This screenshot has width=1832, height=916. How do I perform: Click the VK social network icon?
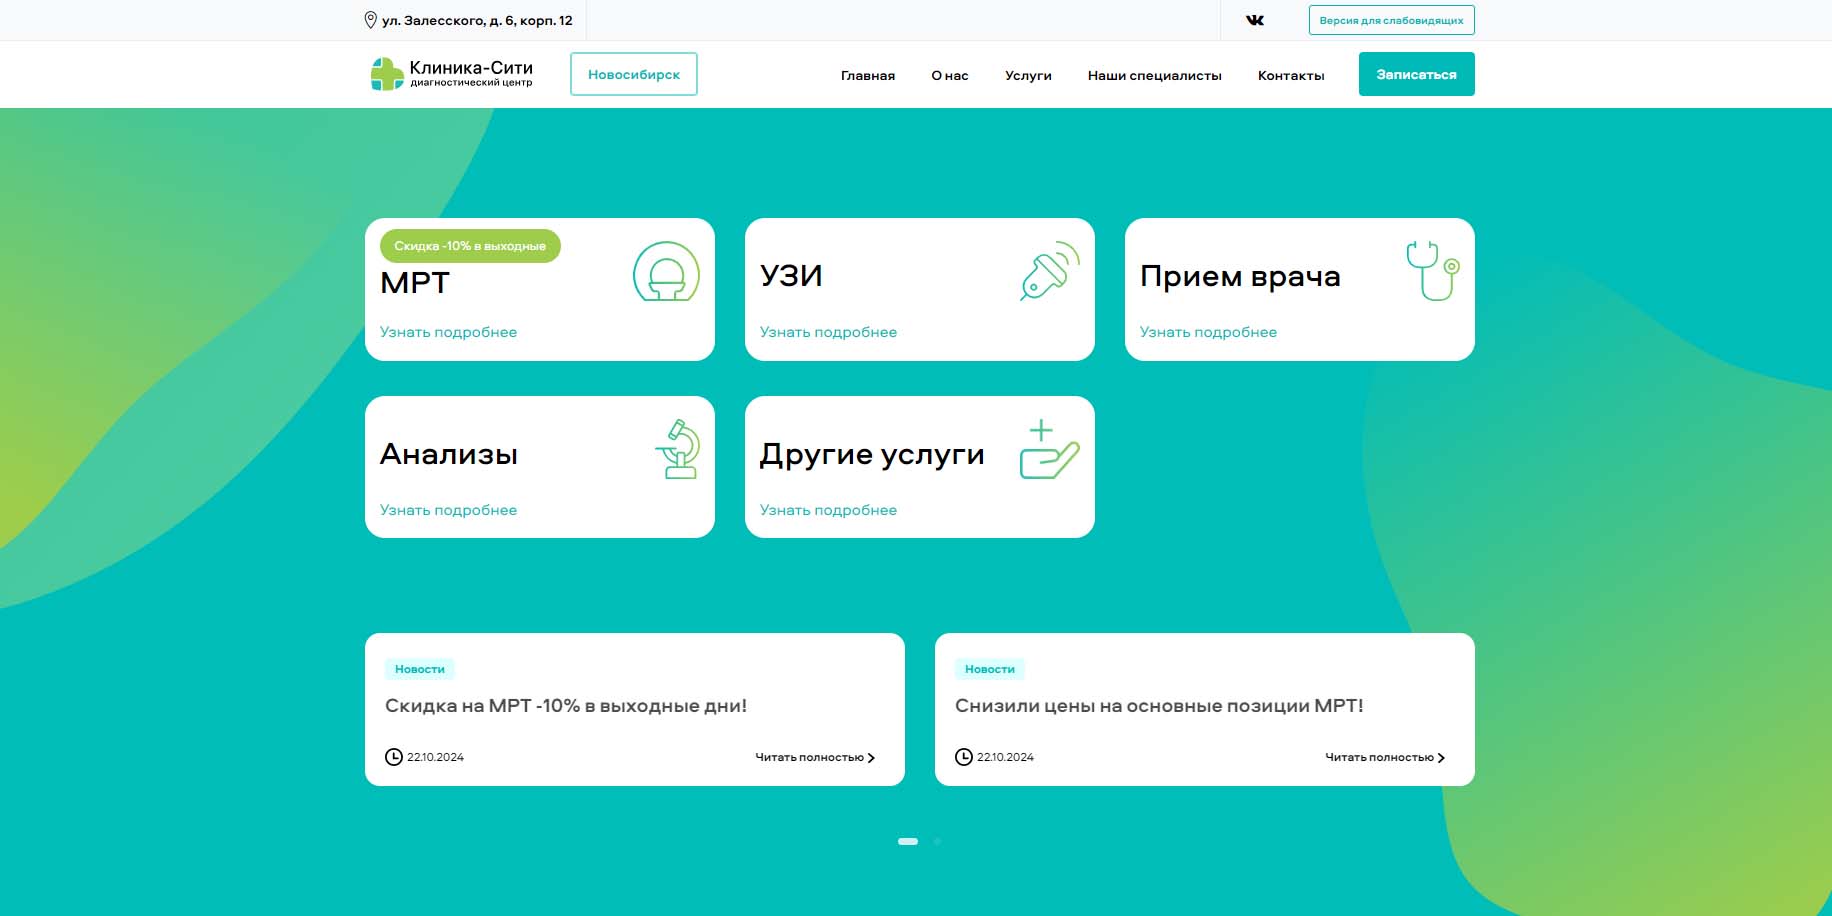1255,20
